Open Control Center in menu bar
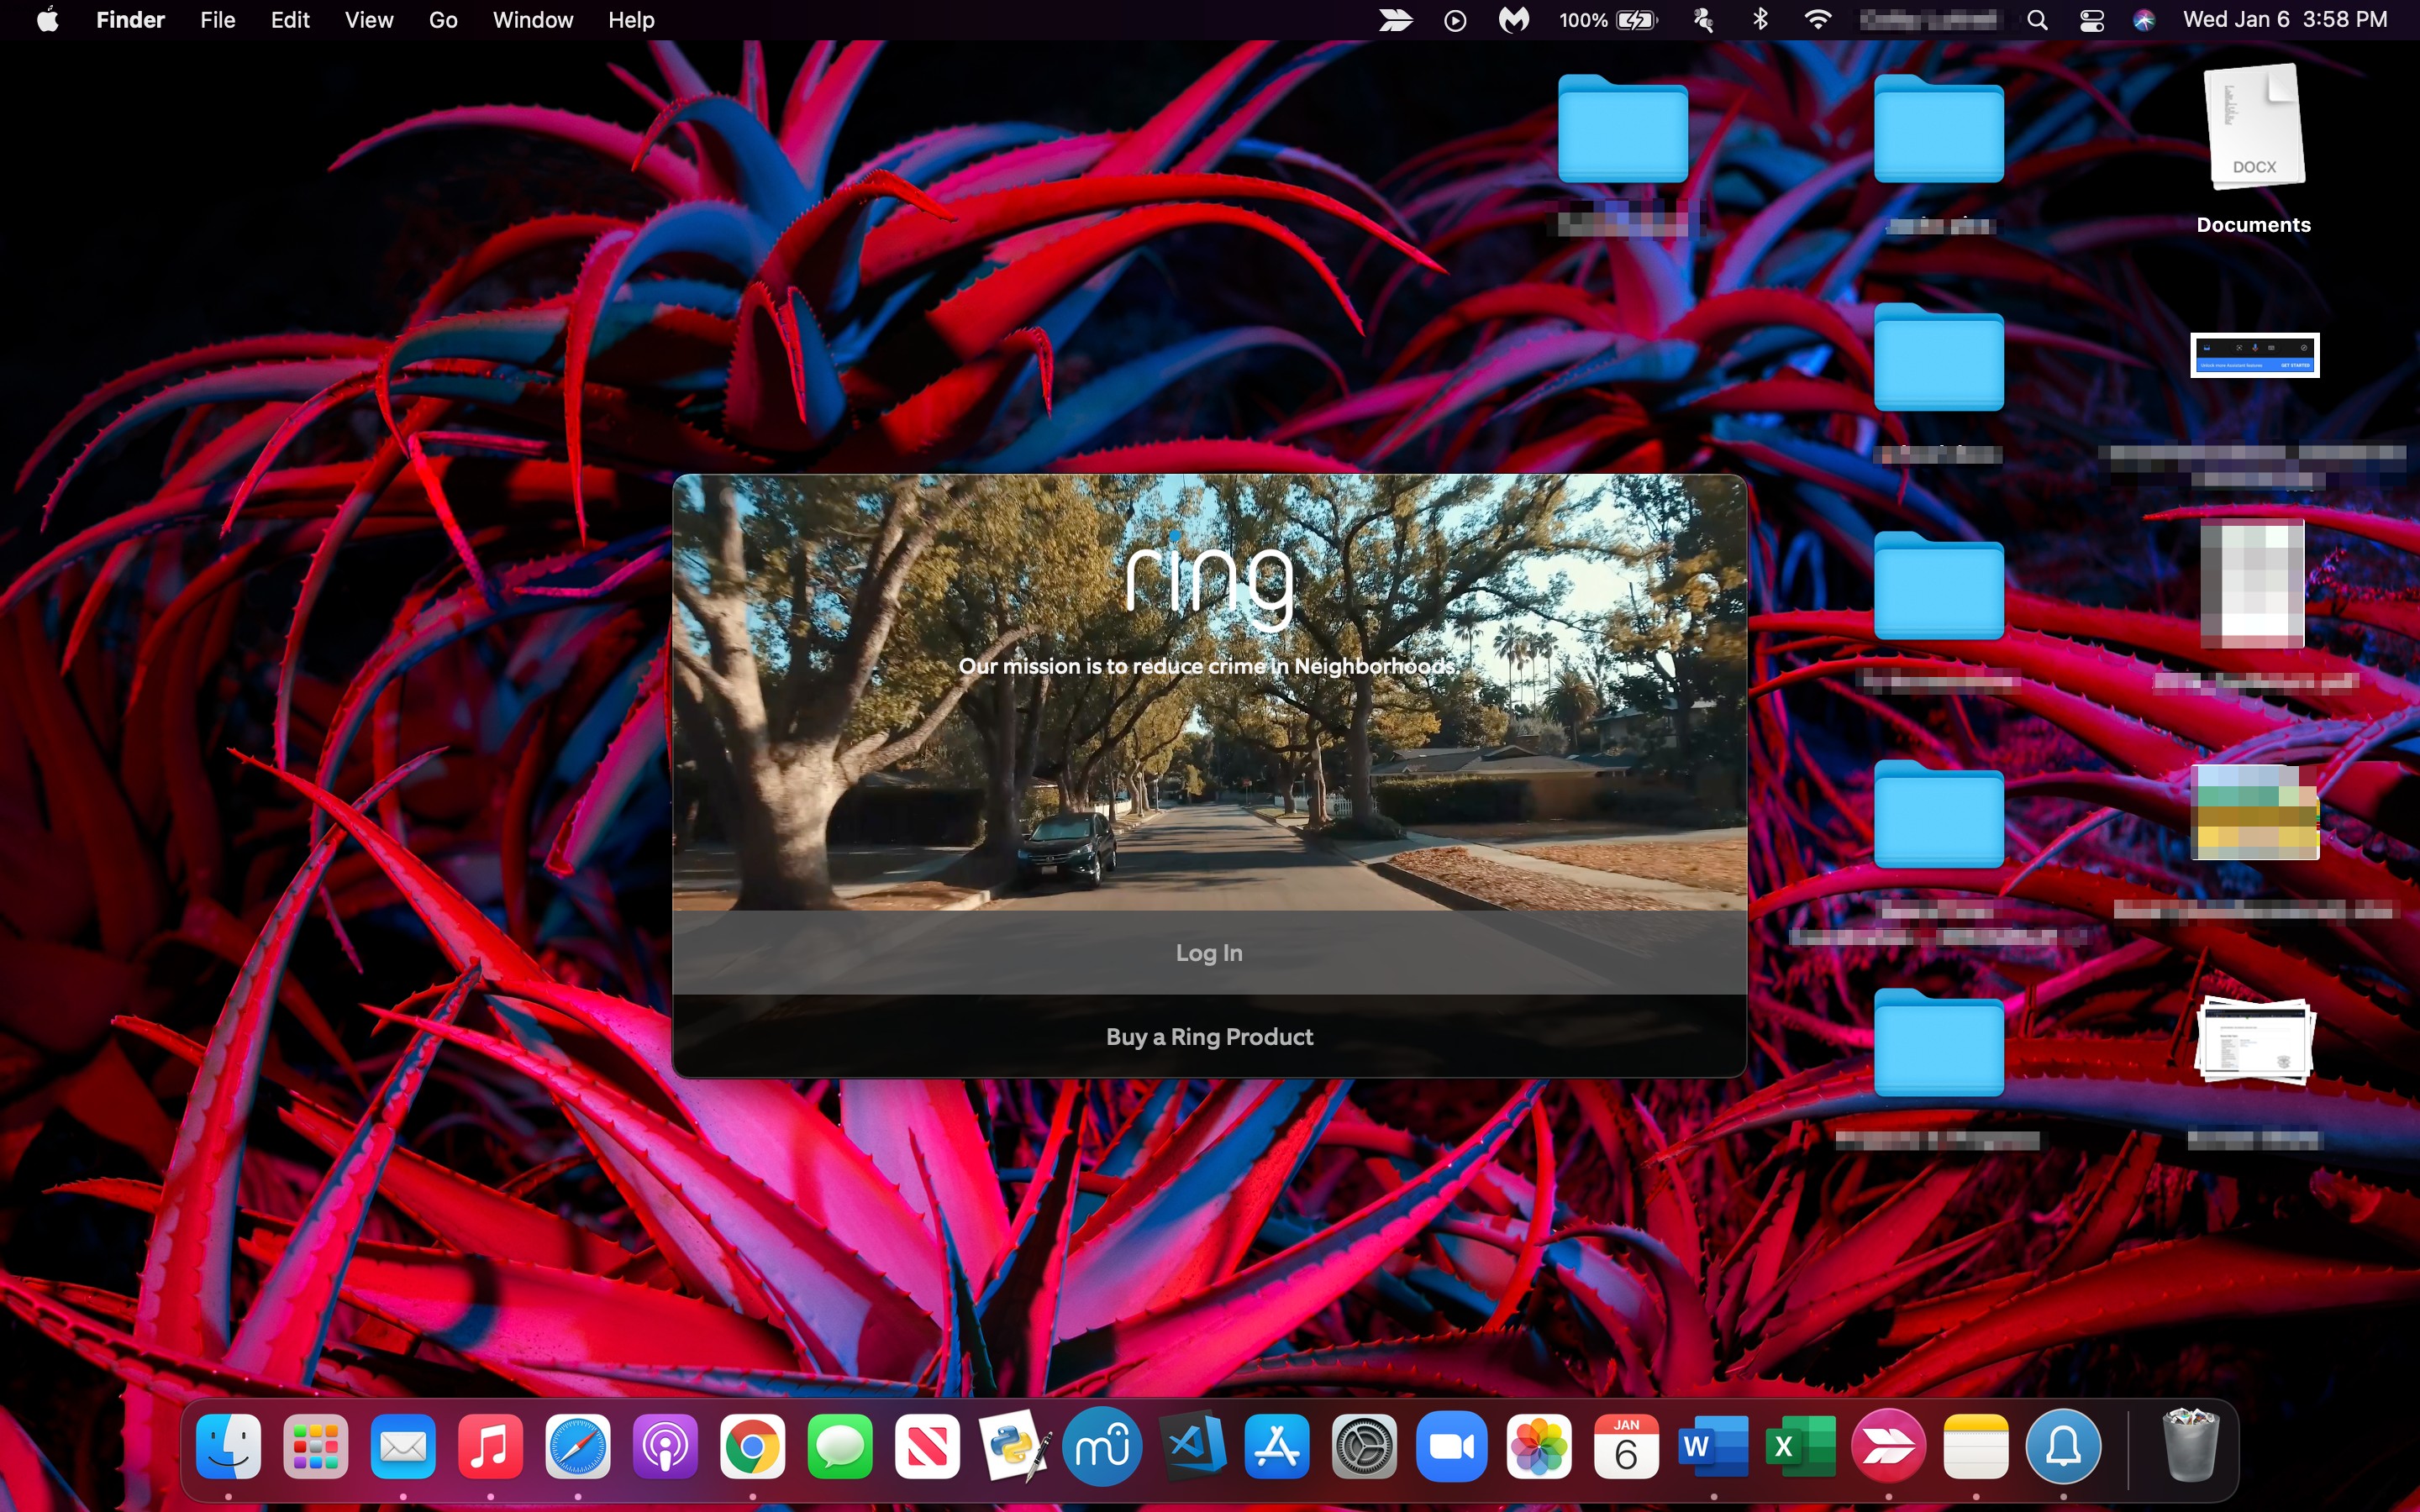Screen dimensions: 2420x1512 pos(2092,20)
